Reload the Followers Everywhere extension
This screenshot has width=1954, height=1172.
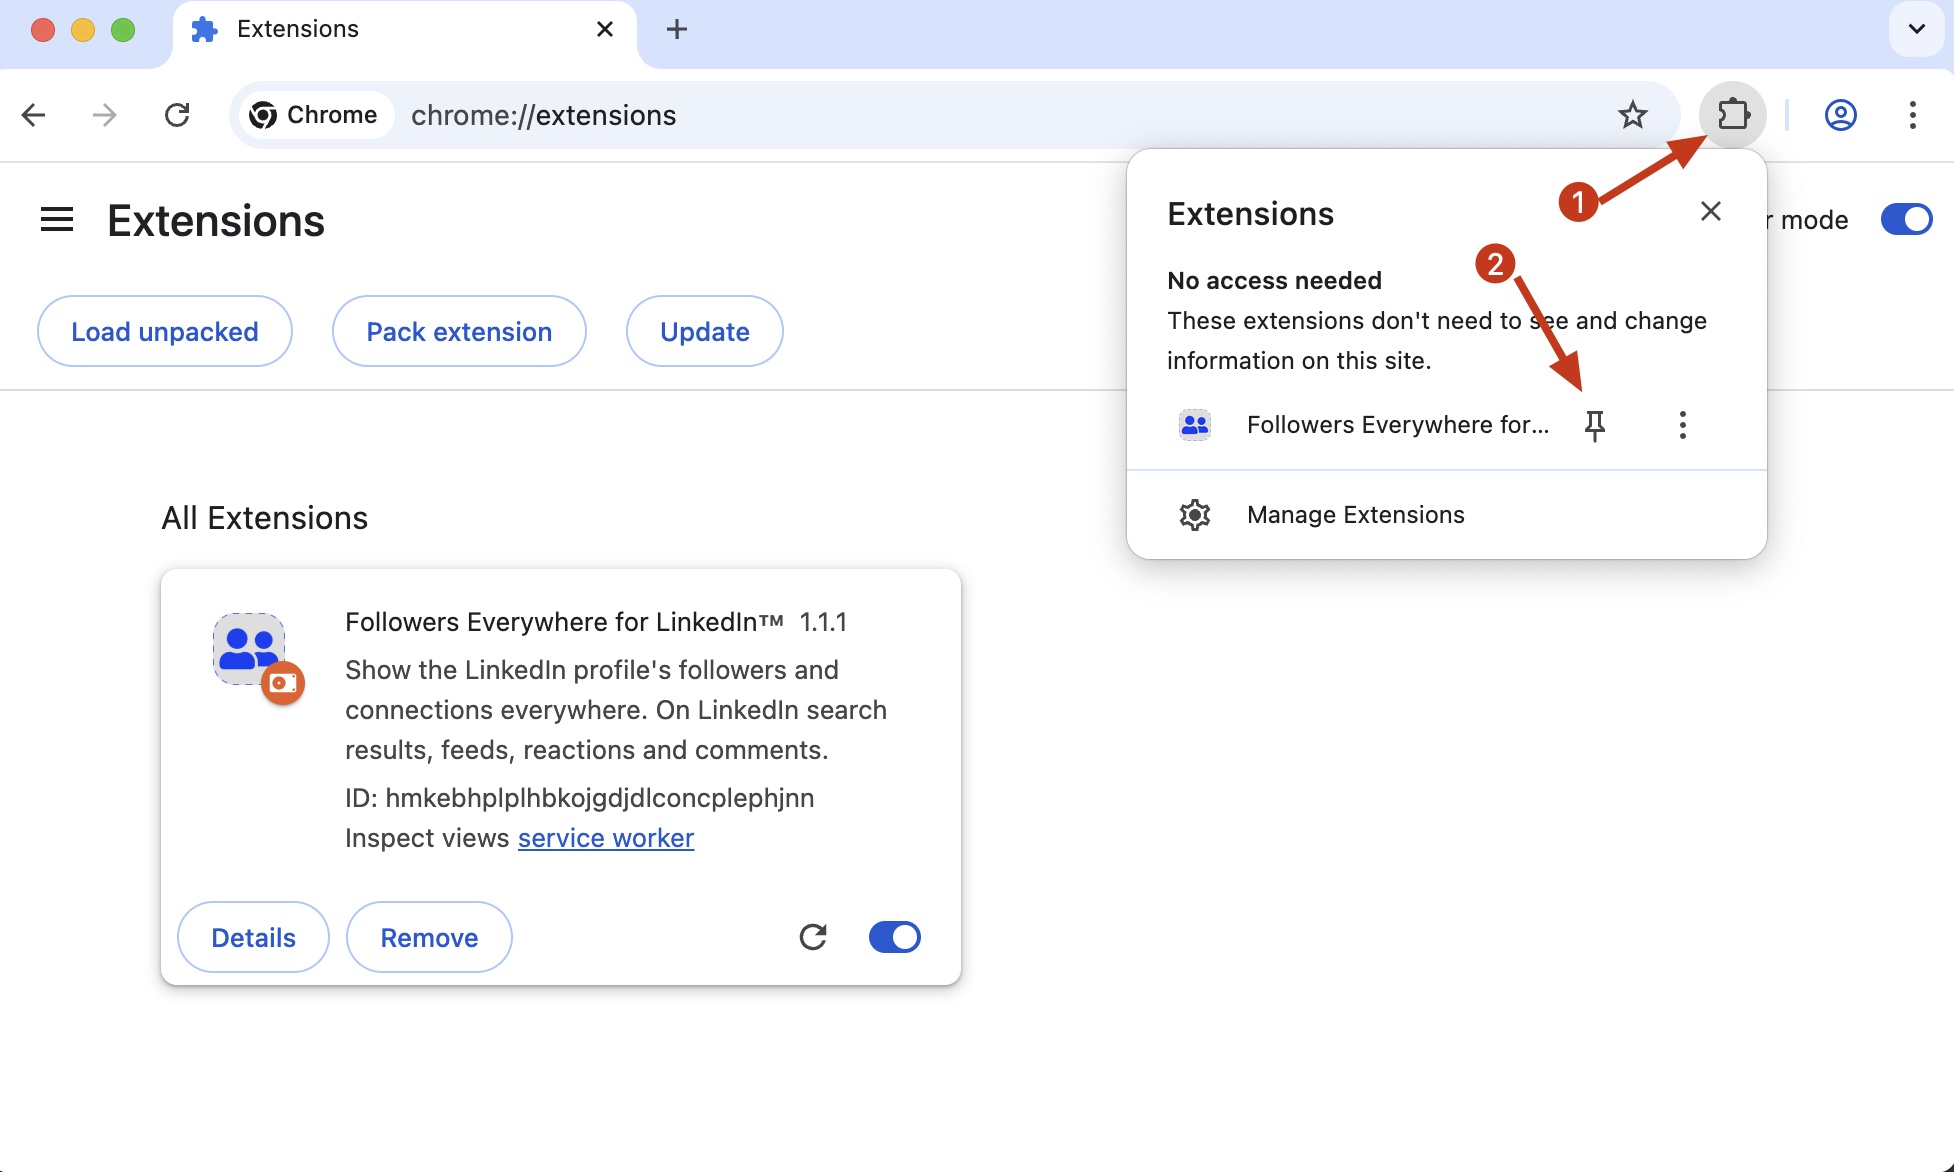pyautogui.click(x=813, y=937)
